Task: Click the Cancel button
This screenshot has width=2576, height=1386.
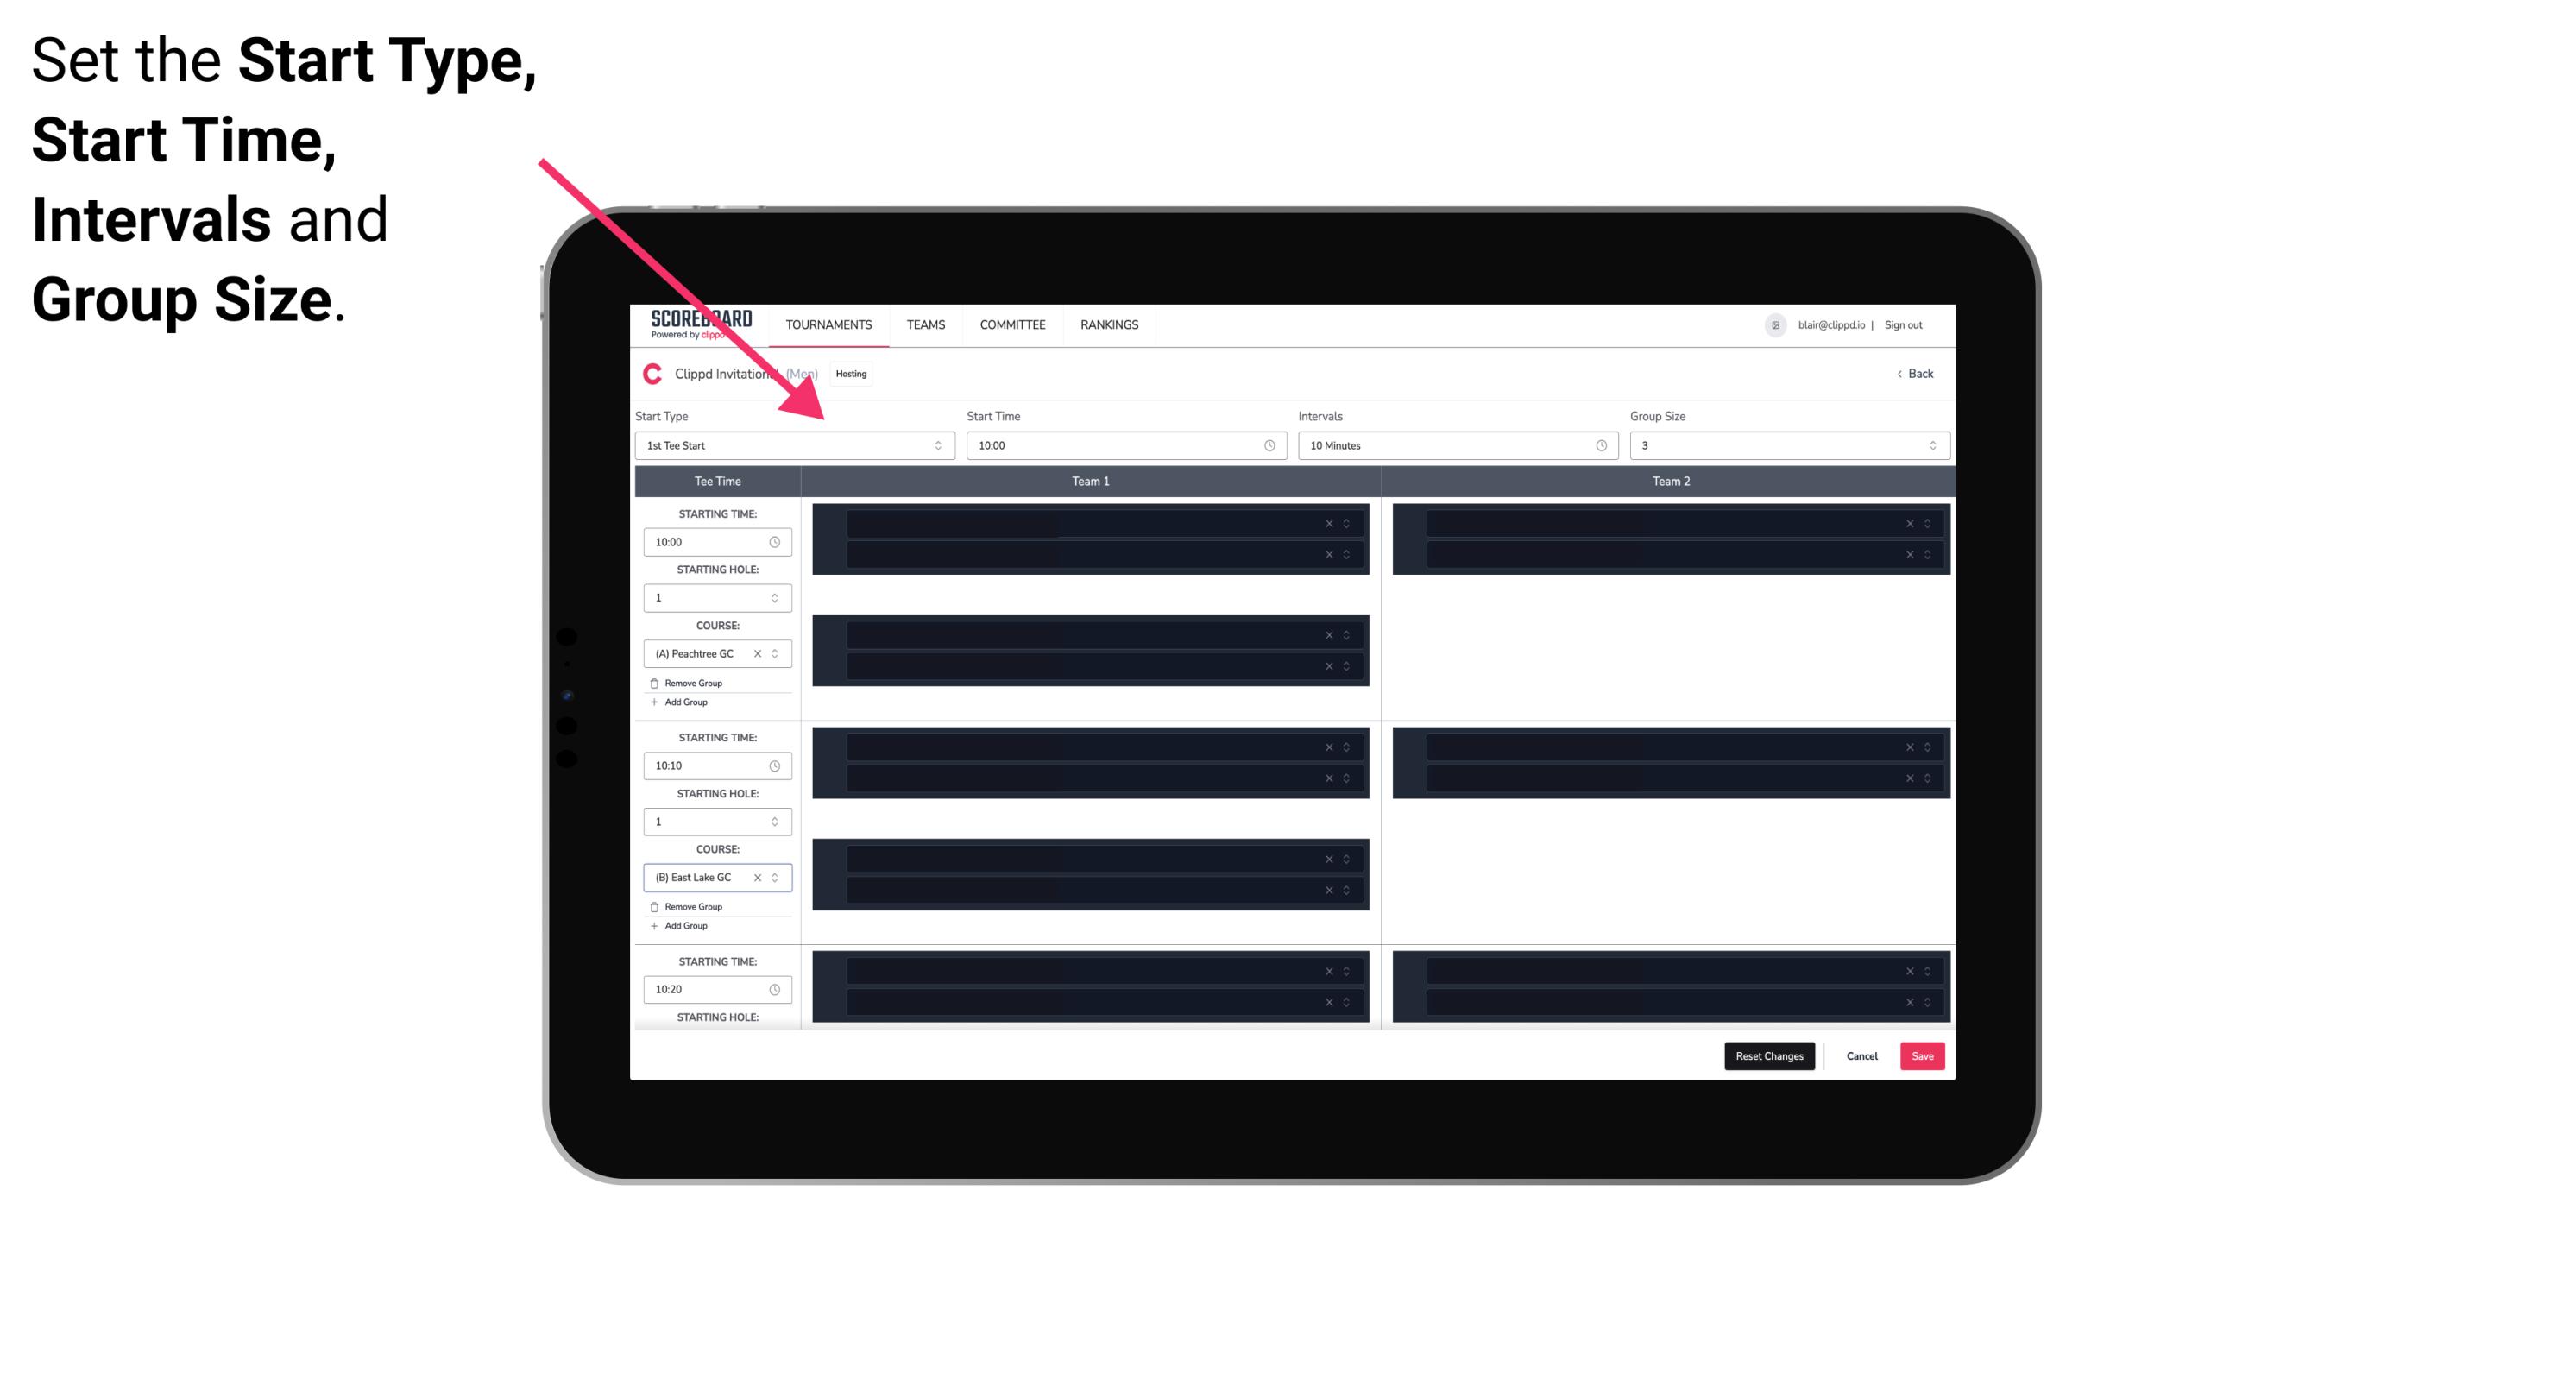Action: (x=1861, y=1055)
